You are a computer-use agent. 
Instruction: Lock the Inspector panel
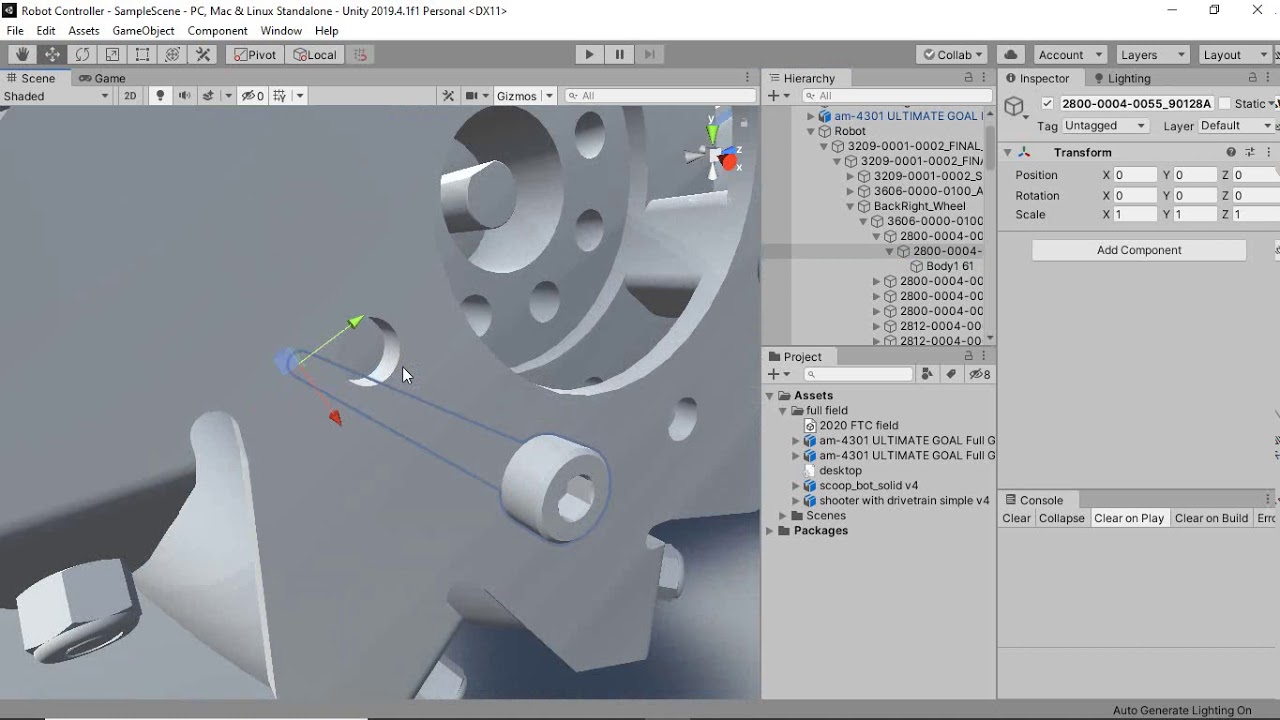(1253, 78)
